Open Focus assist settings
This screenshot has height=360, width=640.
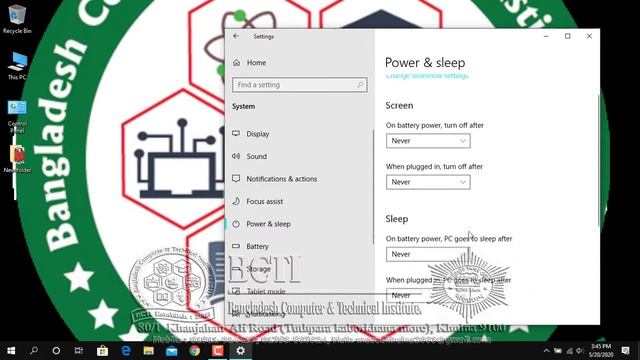(x=264, y=201)
